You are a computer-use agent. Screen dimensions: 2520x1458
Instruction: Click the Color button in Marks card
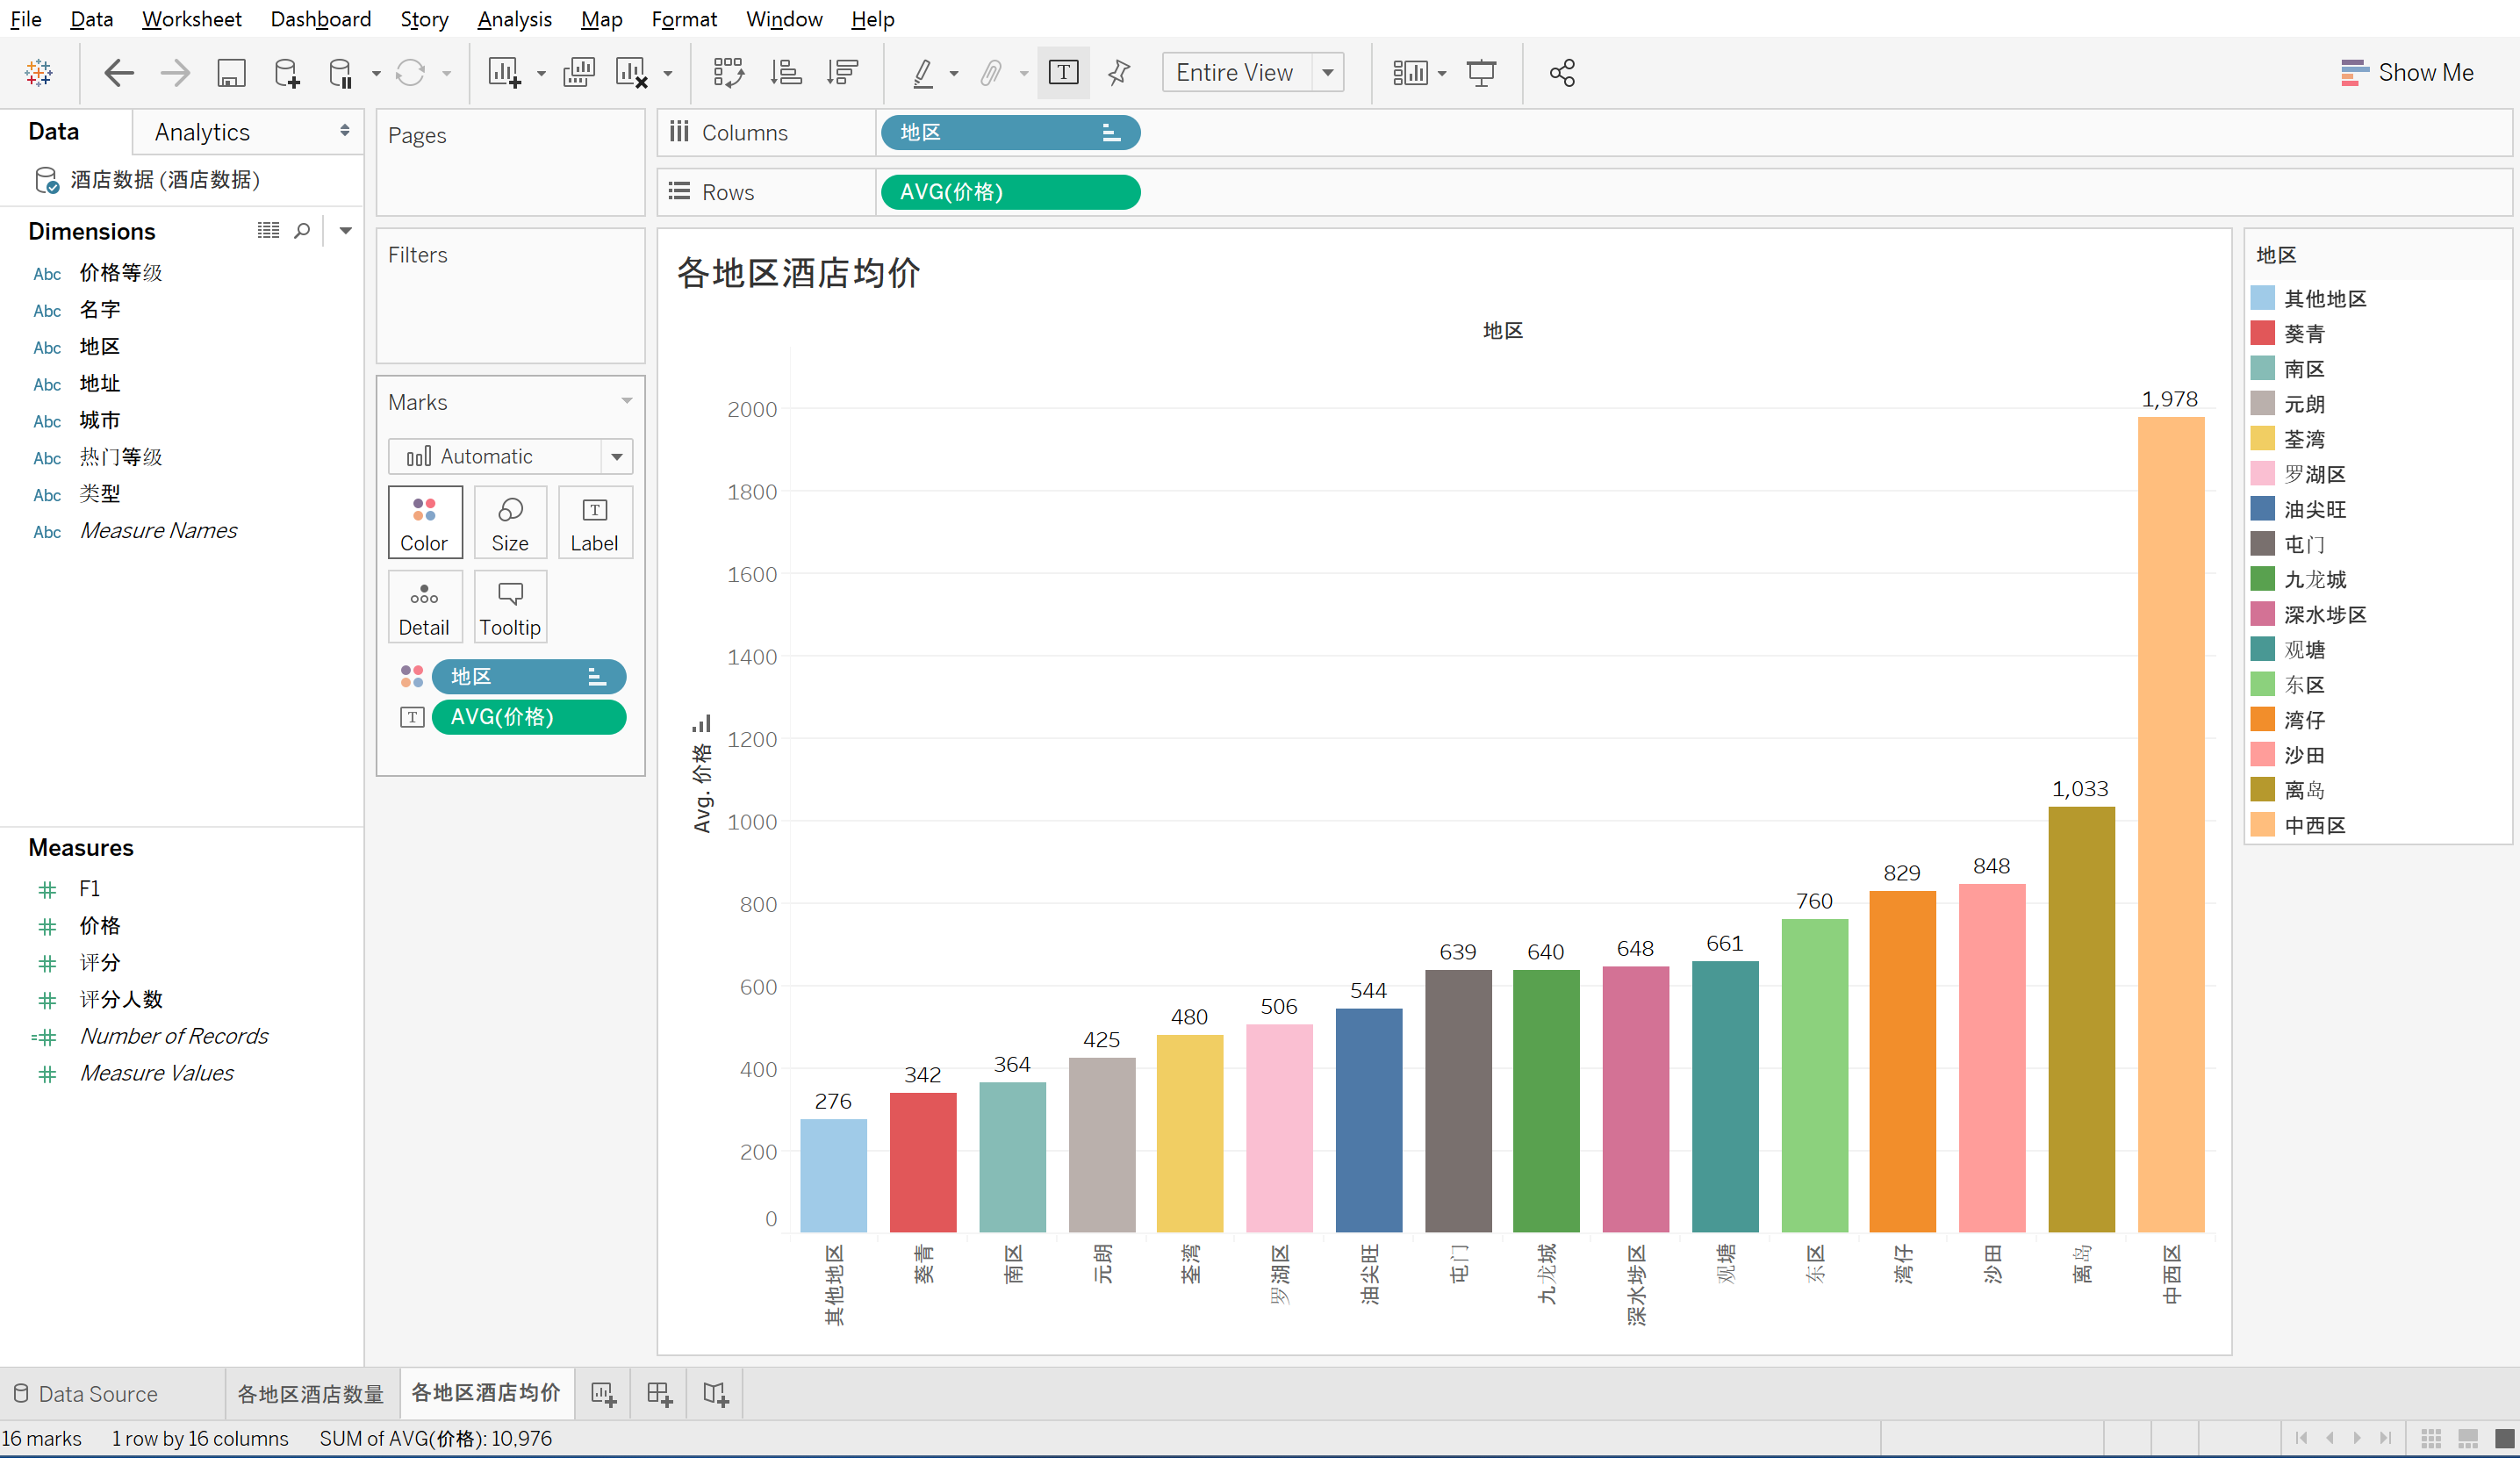pos(424,523)
